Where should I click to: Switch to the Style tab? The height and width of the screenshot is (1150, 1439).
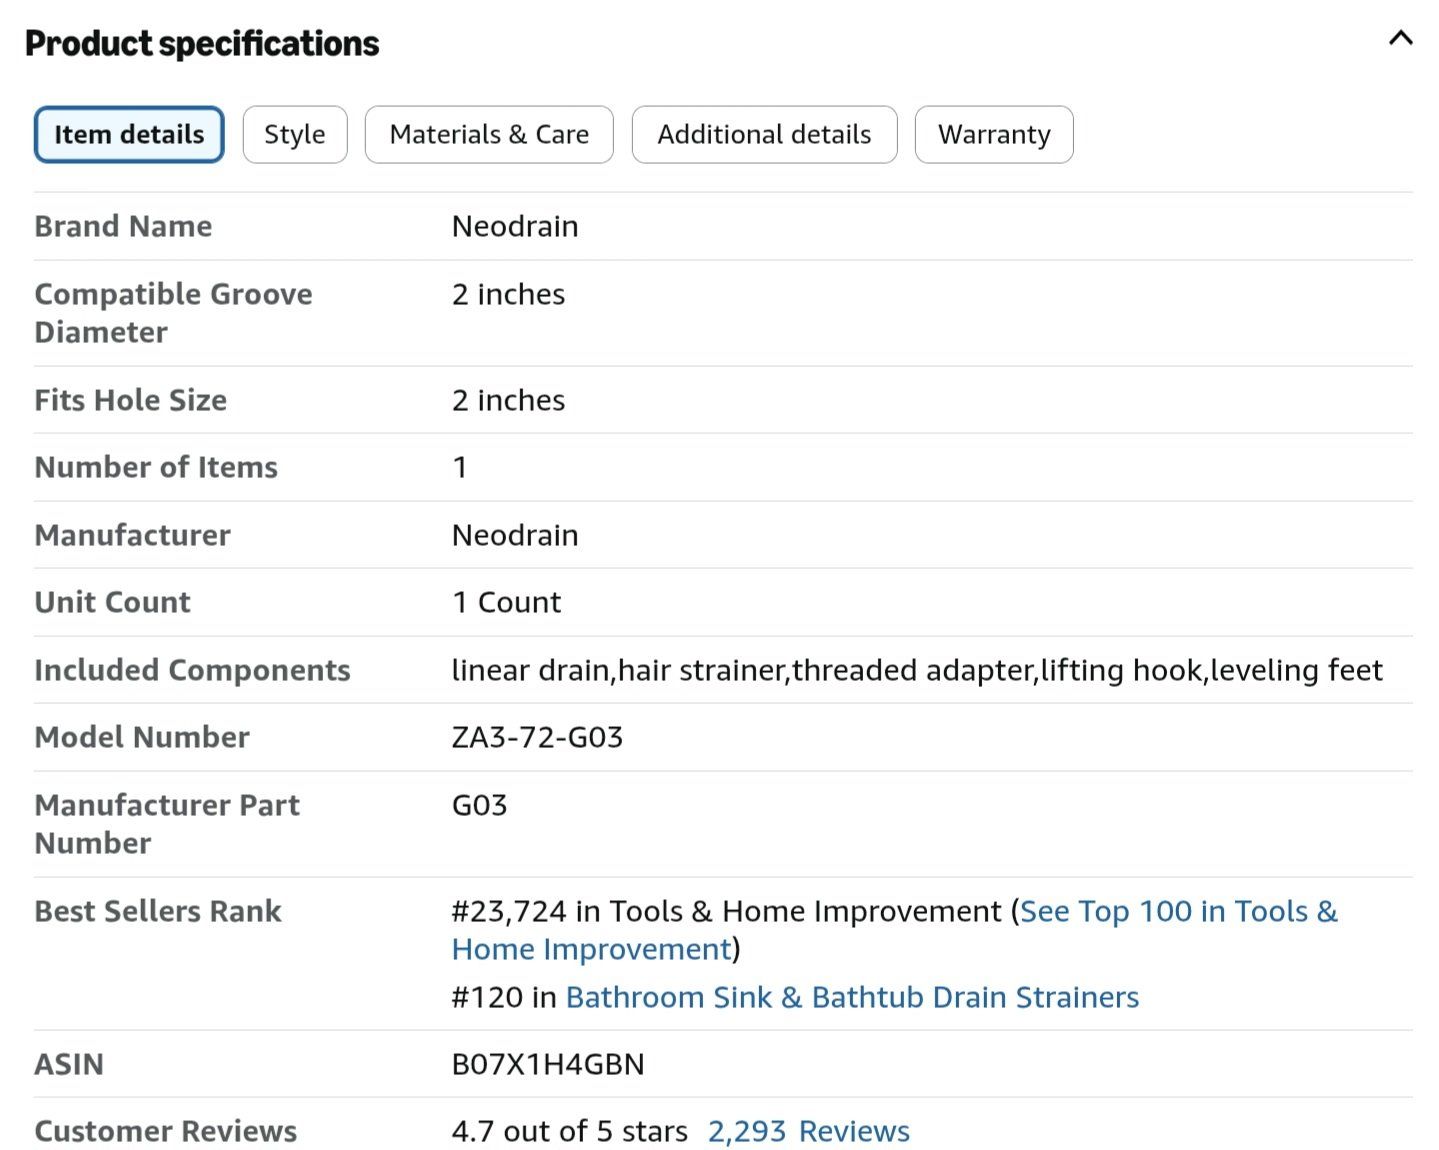coord(295,134)
